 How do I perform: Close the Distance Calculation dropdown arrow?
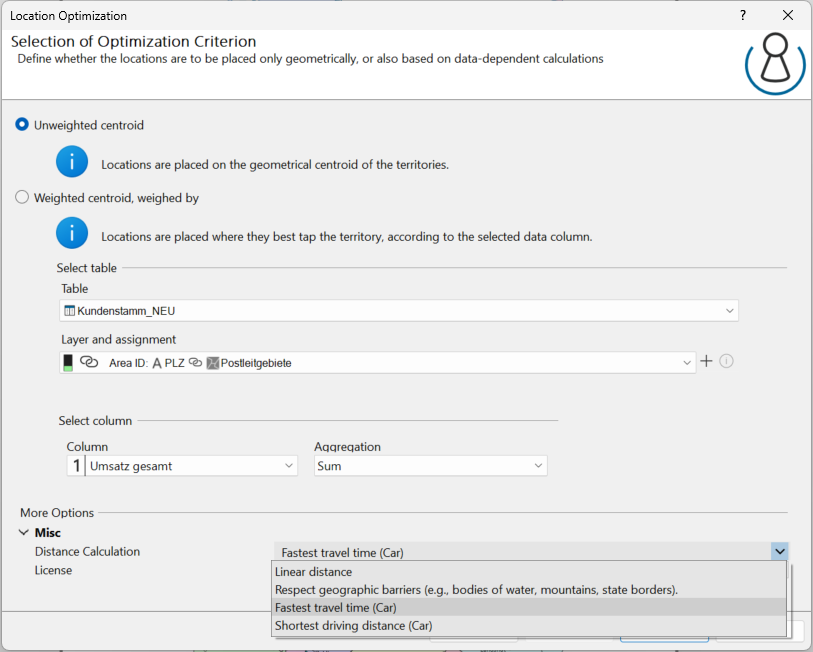coord(779,552)
